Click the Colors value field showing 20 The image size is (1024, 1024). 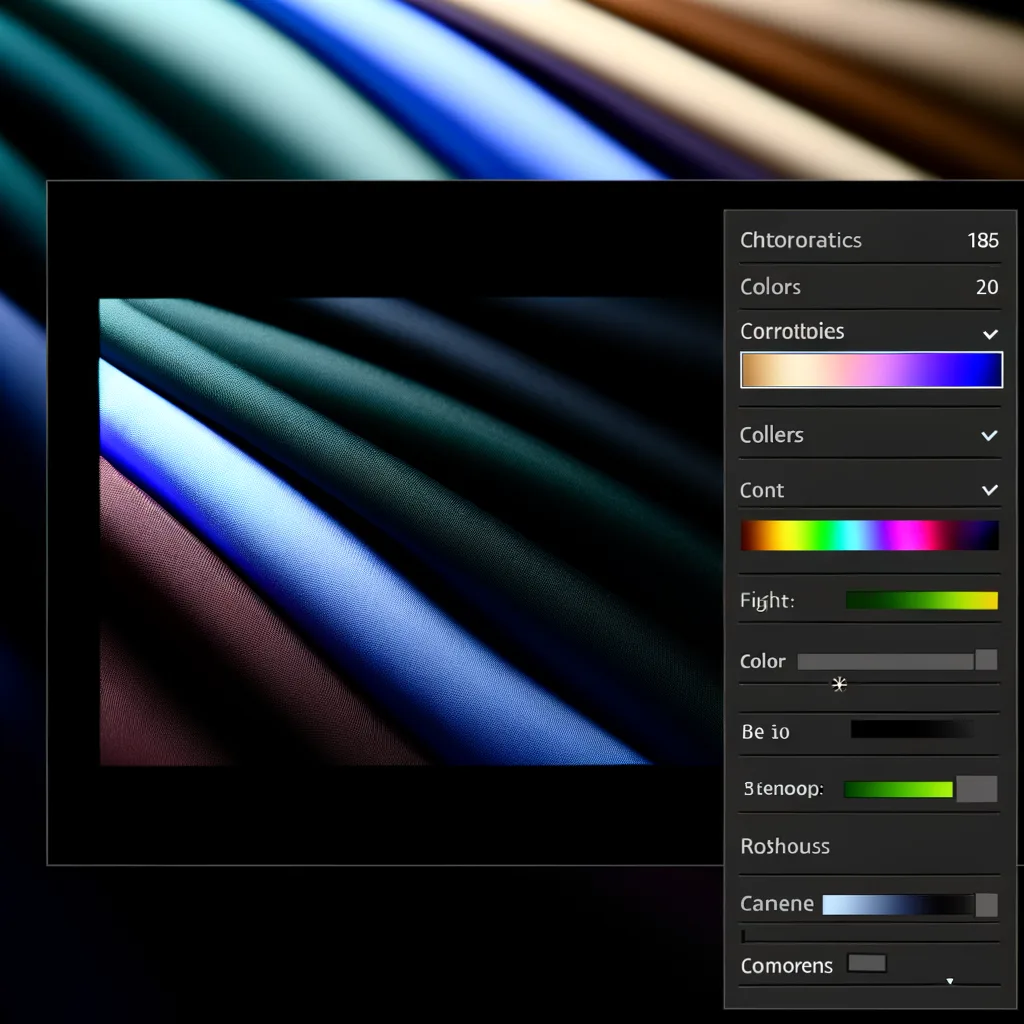tap(986, 287)
